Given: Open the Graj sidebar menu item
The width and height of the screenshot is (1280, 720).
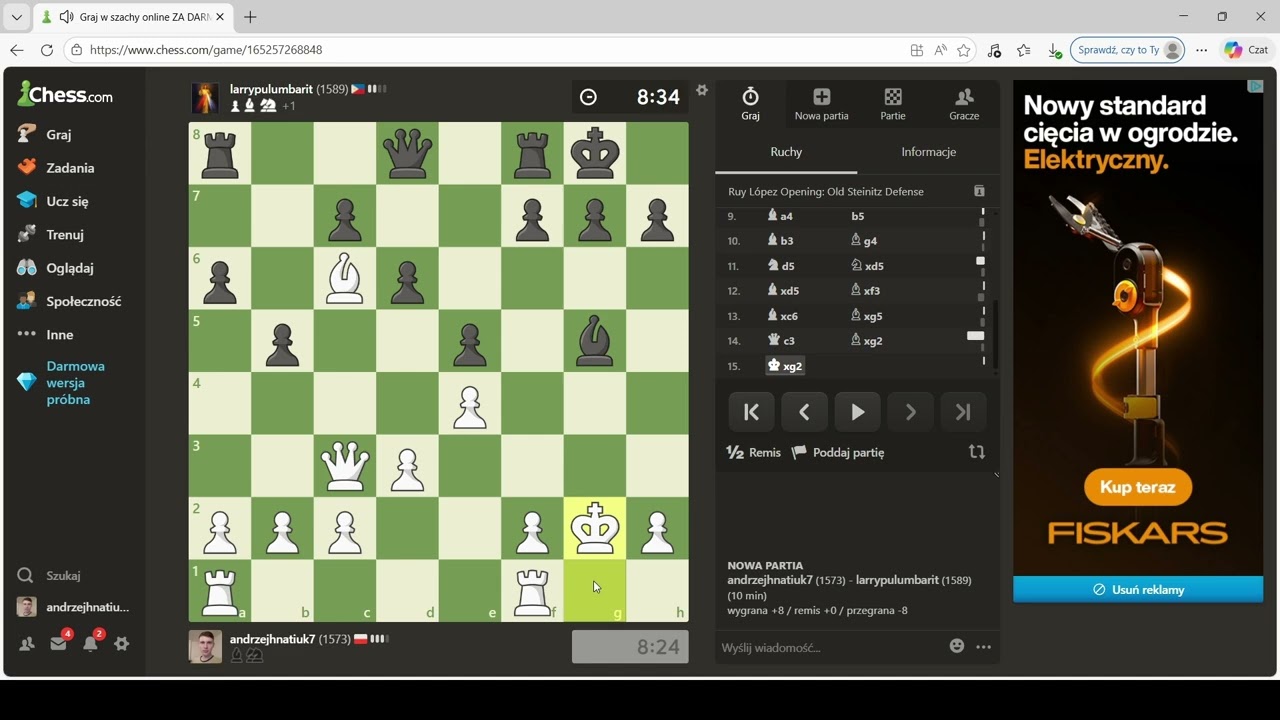Looking at the screenshot, I should coord(45,134).
